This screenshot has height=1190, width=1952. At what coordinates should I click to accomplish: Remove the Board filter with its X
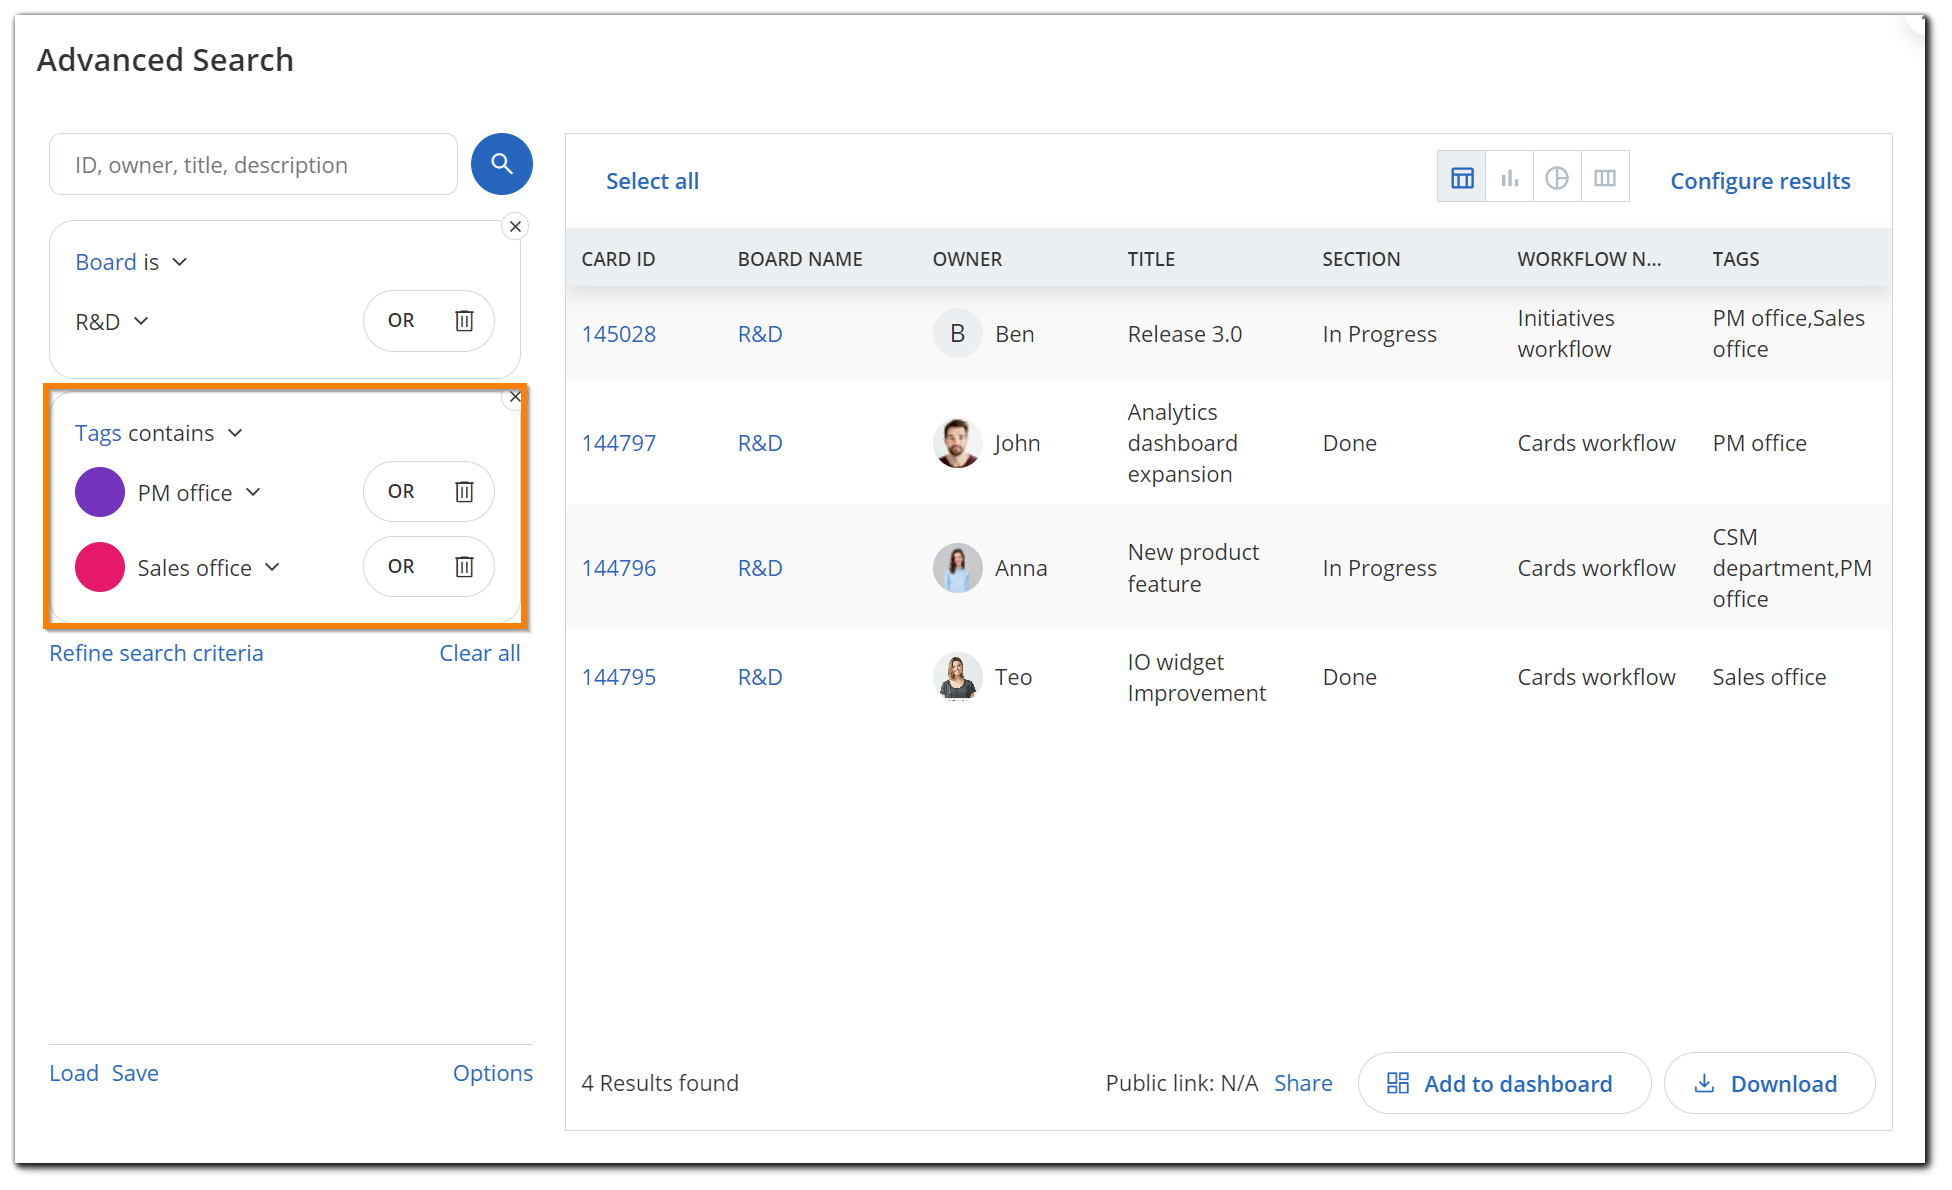point(515,227)
